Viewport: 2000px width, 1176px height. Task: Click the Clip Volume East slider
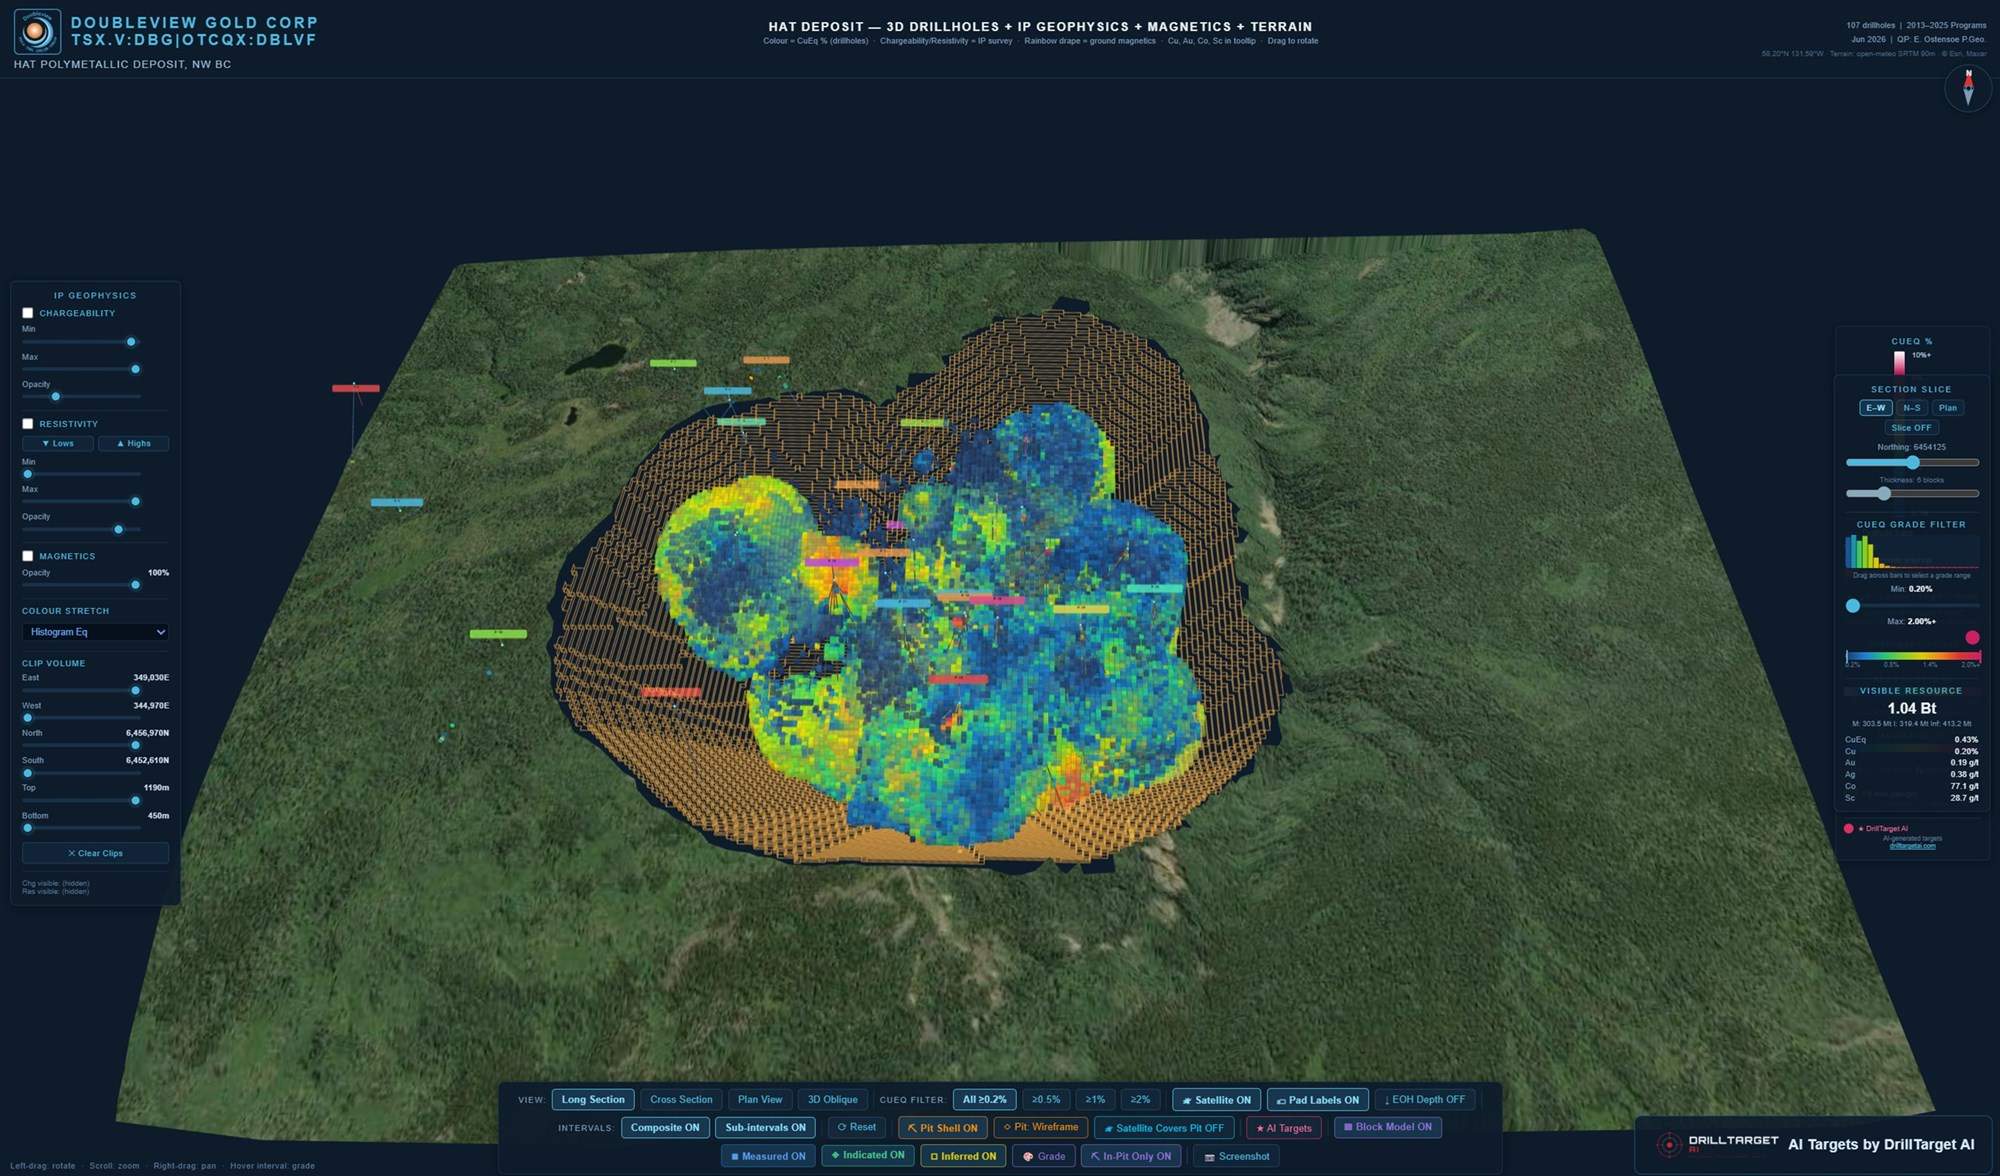click(81, 691)
